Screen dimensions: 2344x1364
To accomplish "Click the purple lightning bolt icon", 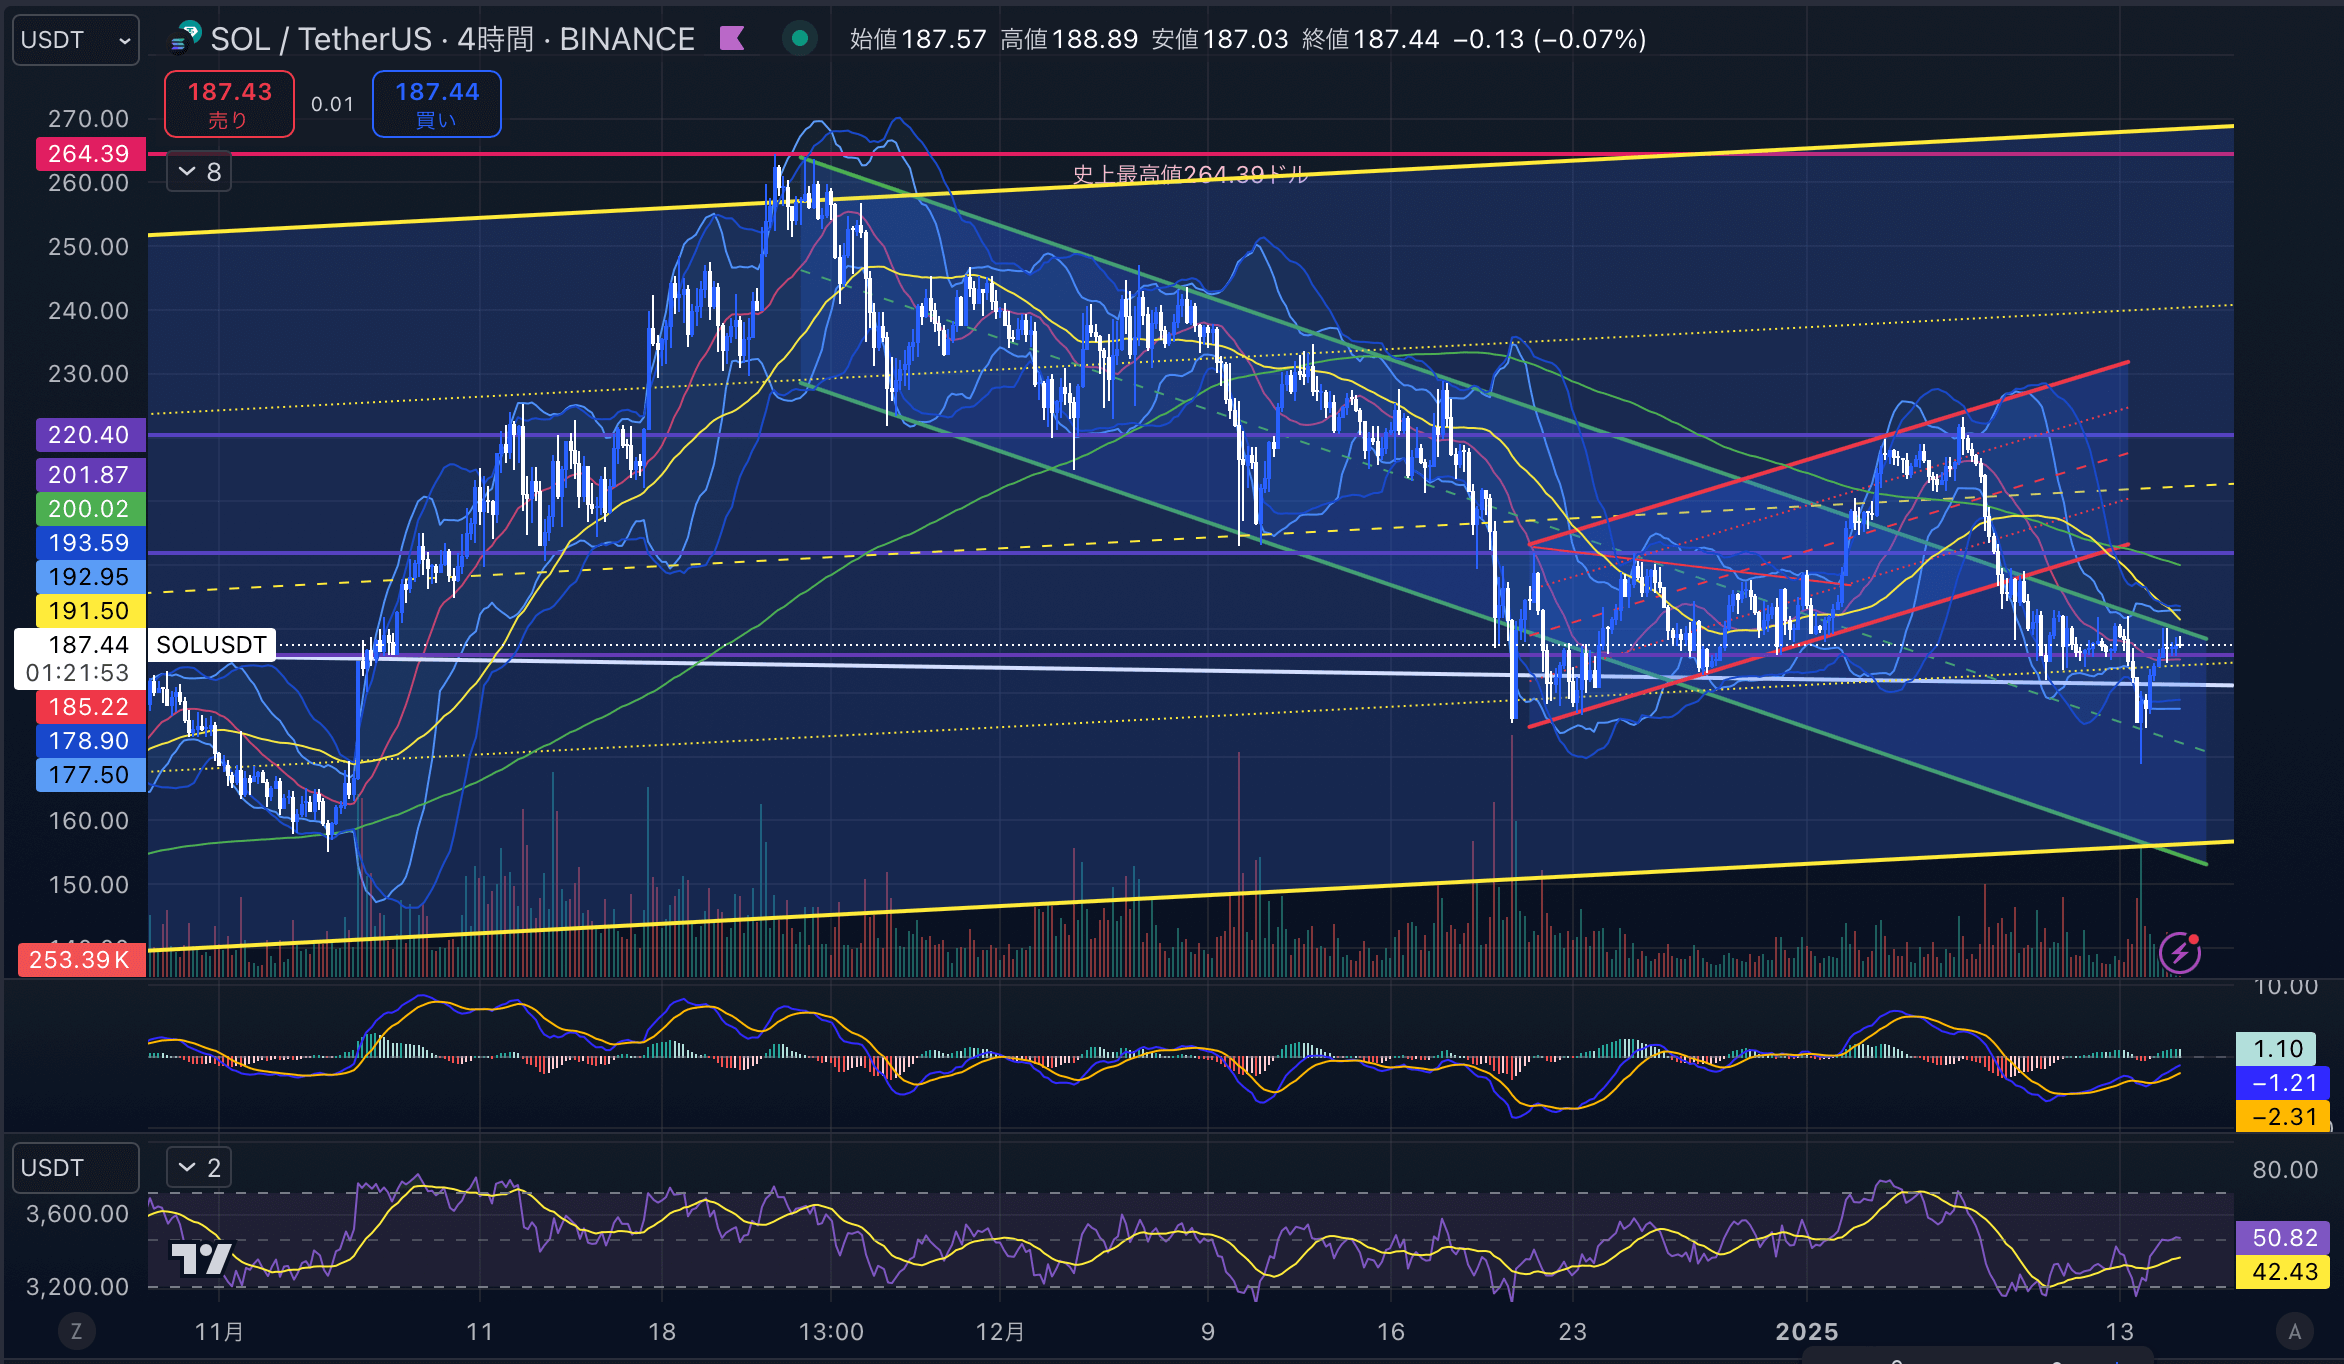I will pyautogui.click(x=2180, y=952).
